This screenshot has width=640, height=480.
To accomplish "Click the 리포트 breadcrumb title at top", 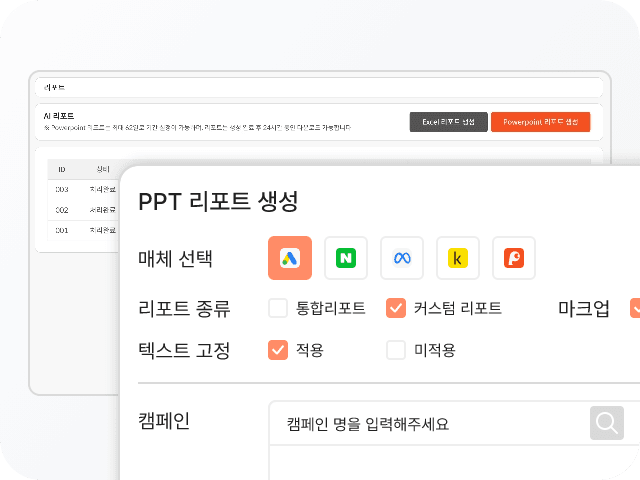I will [54, 88].
